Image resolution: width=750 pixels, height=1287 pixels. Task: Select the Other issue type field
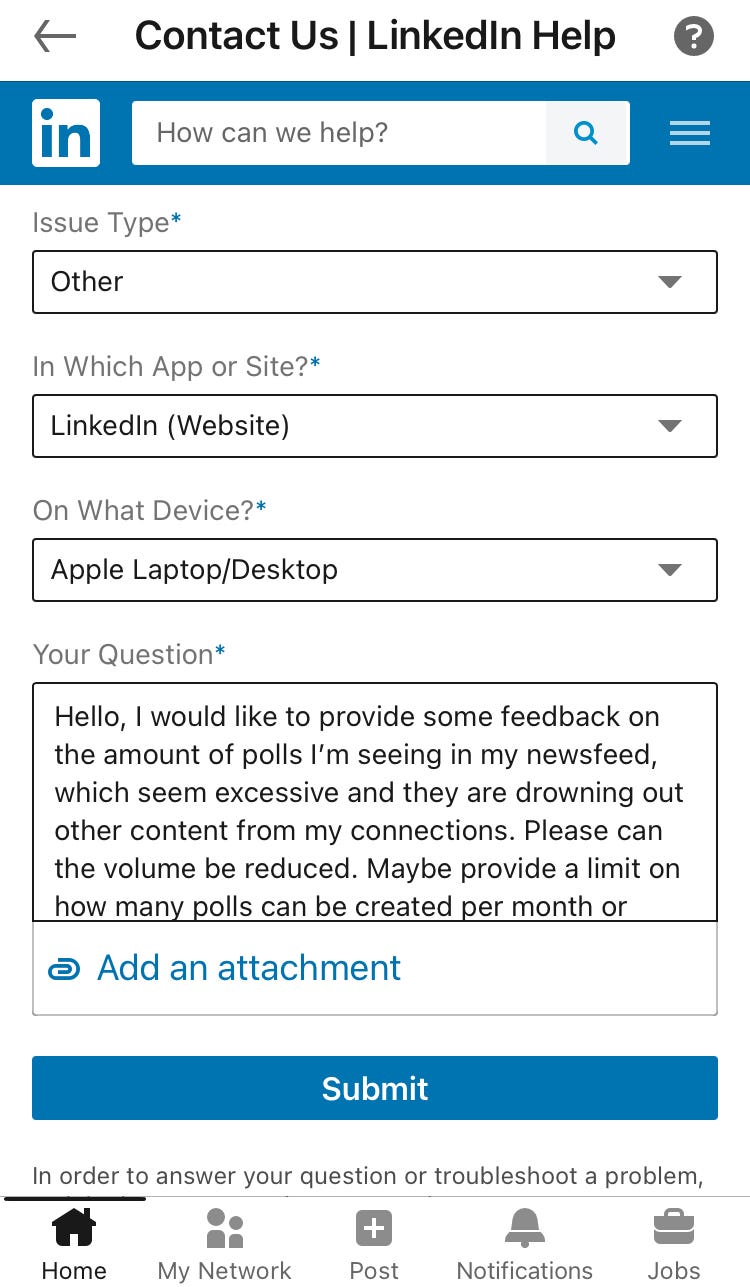(x=375, y=282)
